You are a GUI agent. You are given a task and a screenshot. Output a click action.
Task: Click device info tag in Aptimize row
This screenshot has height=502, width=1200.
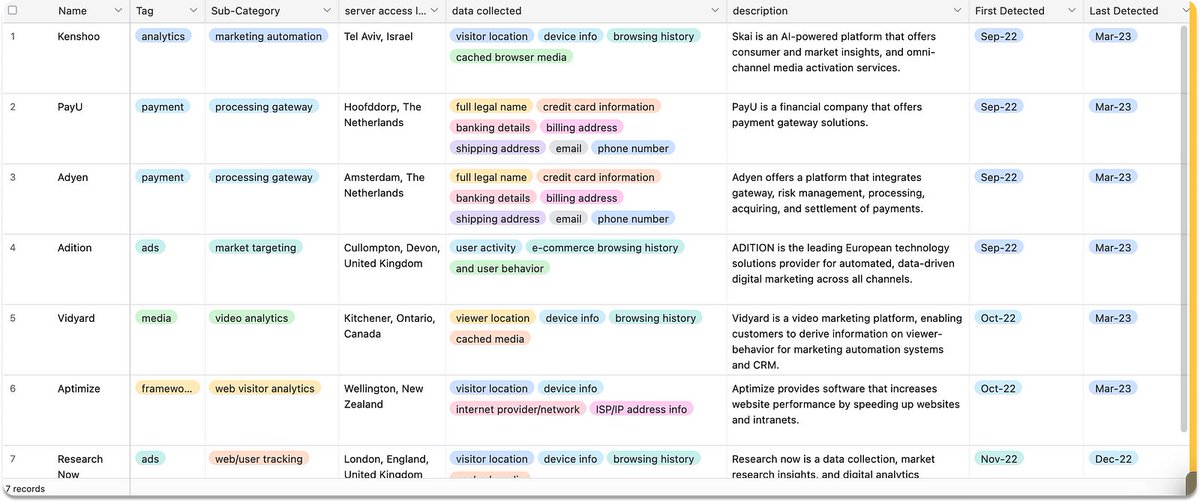571,389
